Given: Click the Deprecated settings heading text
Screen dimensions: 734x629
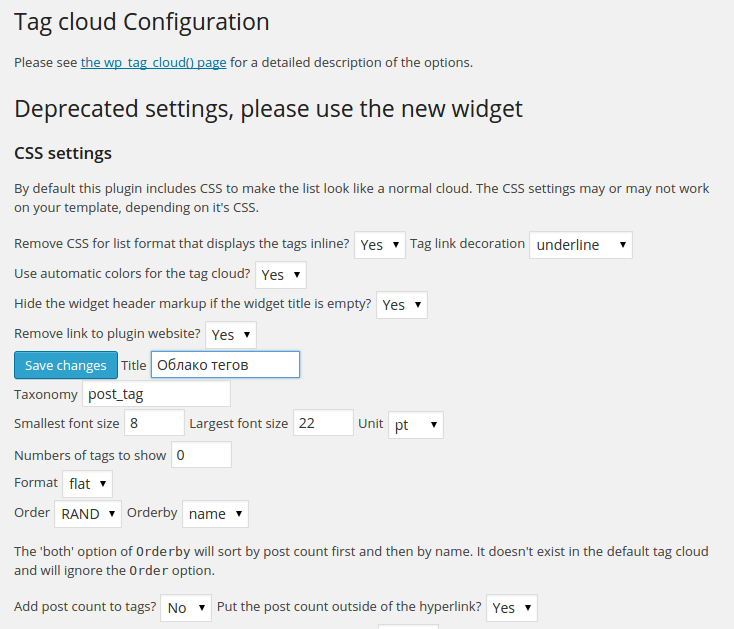Looking at the screenshot, I should coord(268,108).
